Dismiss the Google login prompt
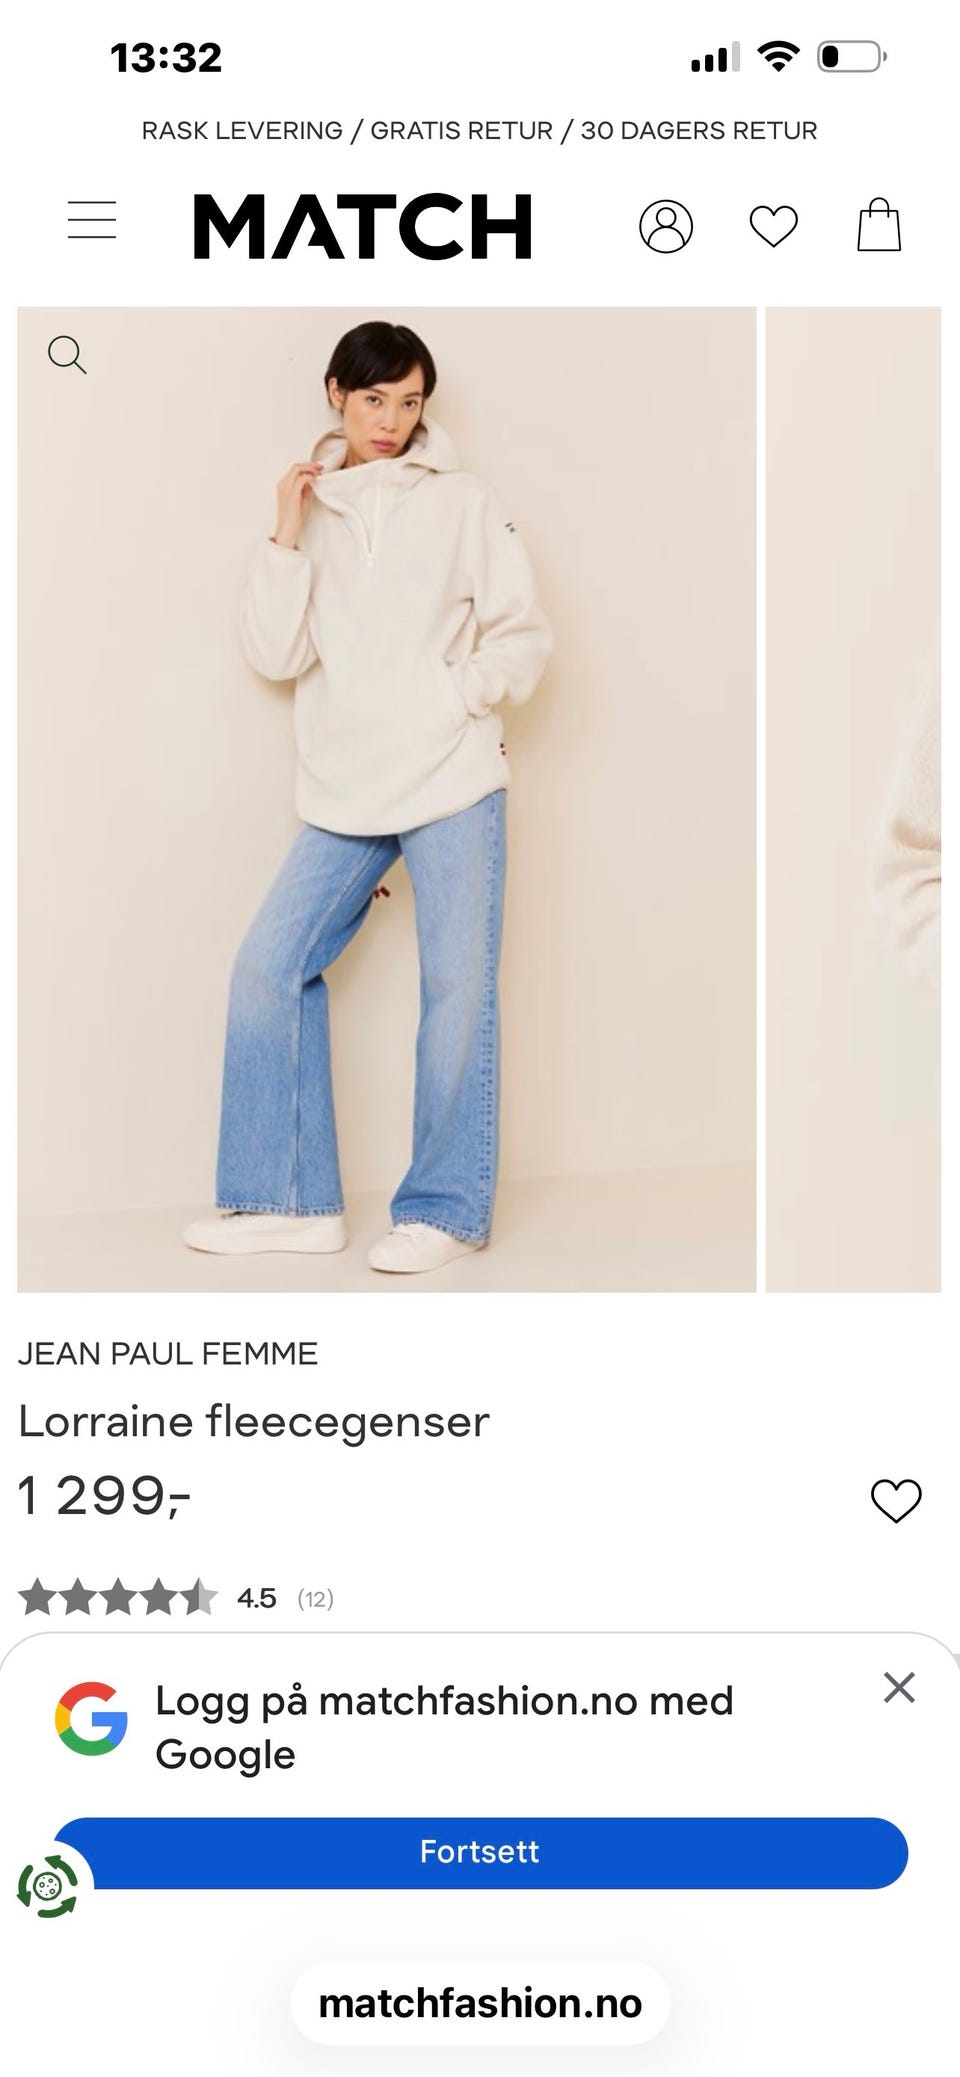This screenshot has height=2077, width=960. click(x=899, y=1687)
